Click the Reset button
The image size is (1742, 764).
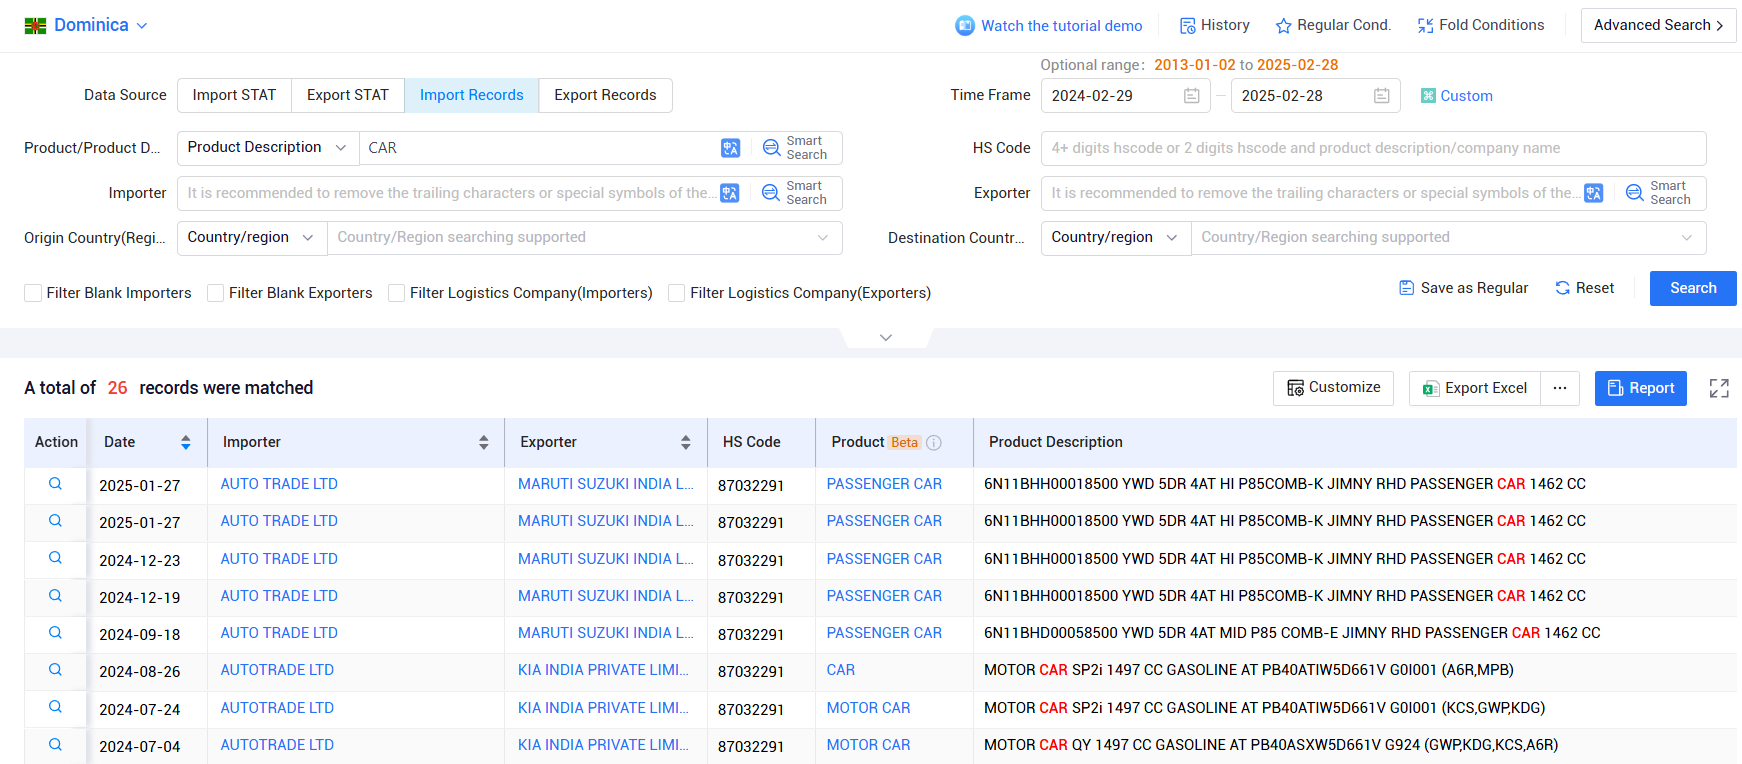(x=1585, y=288)
